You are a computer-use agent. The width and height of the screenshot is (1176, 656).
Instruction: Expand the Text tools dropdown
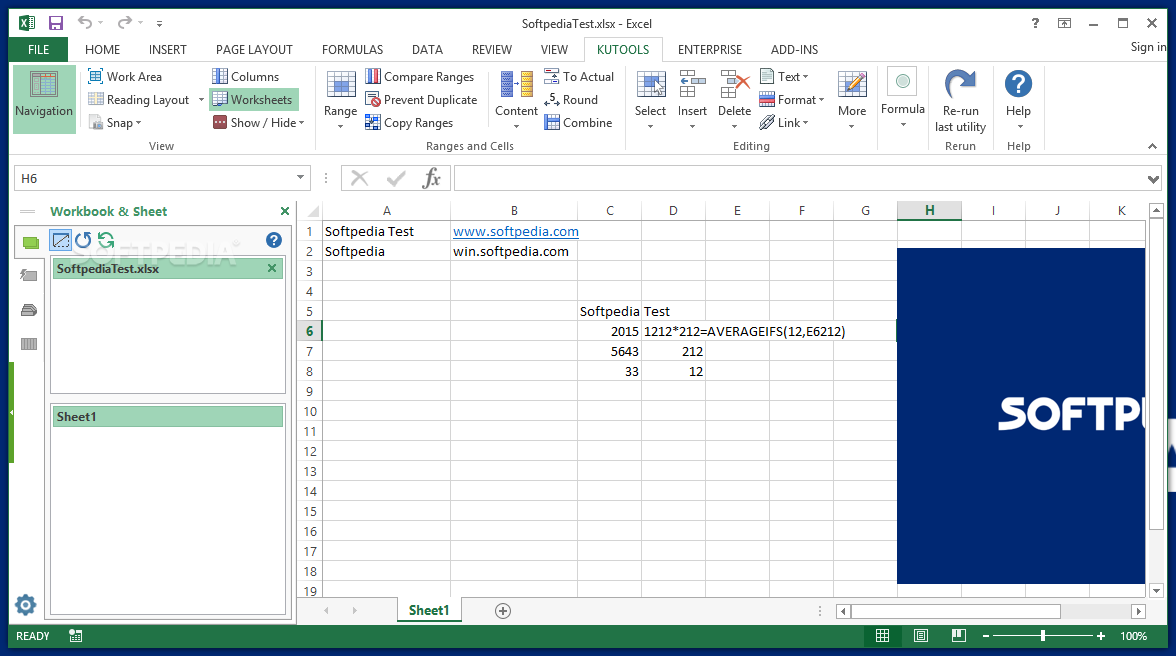[784, 76]
